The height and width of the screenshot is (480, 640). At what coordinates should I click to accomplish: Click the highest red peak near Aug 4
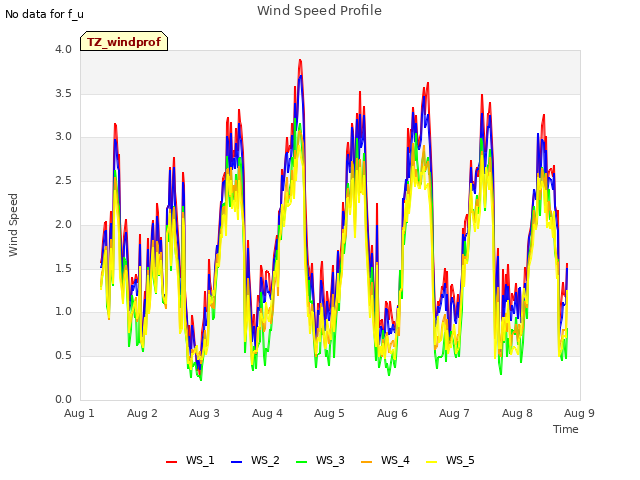coord(300,60)
